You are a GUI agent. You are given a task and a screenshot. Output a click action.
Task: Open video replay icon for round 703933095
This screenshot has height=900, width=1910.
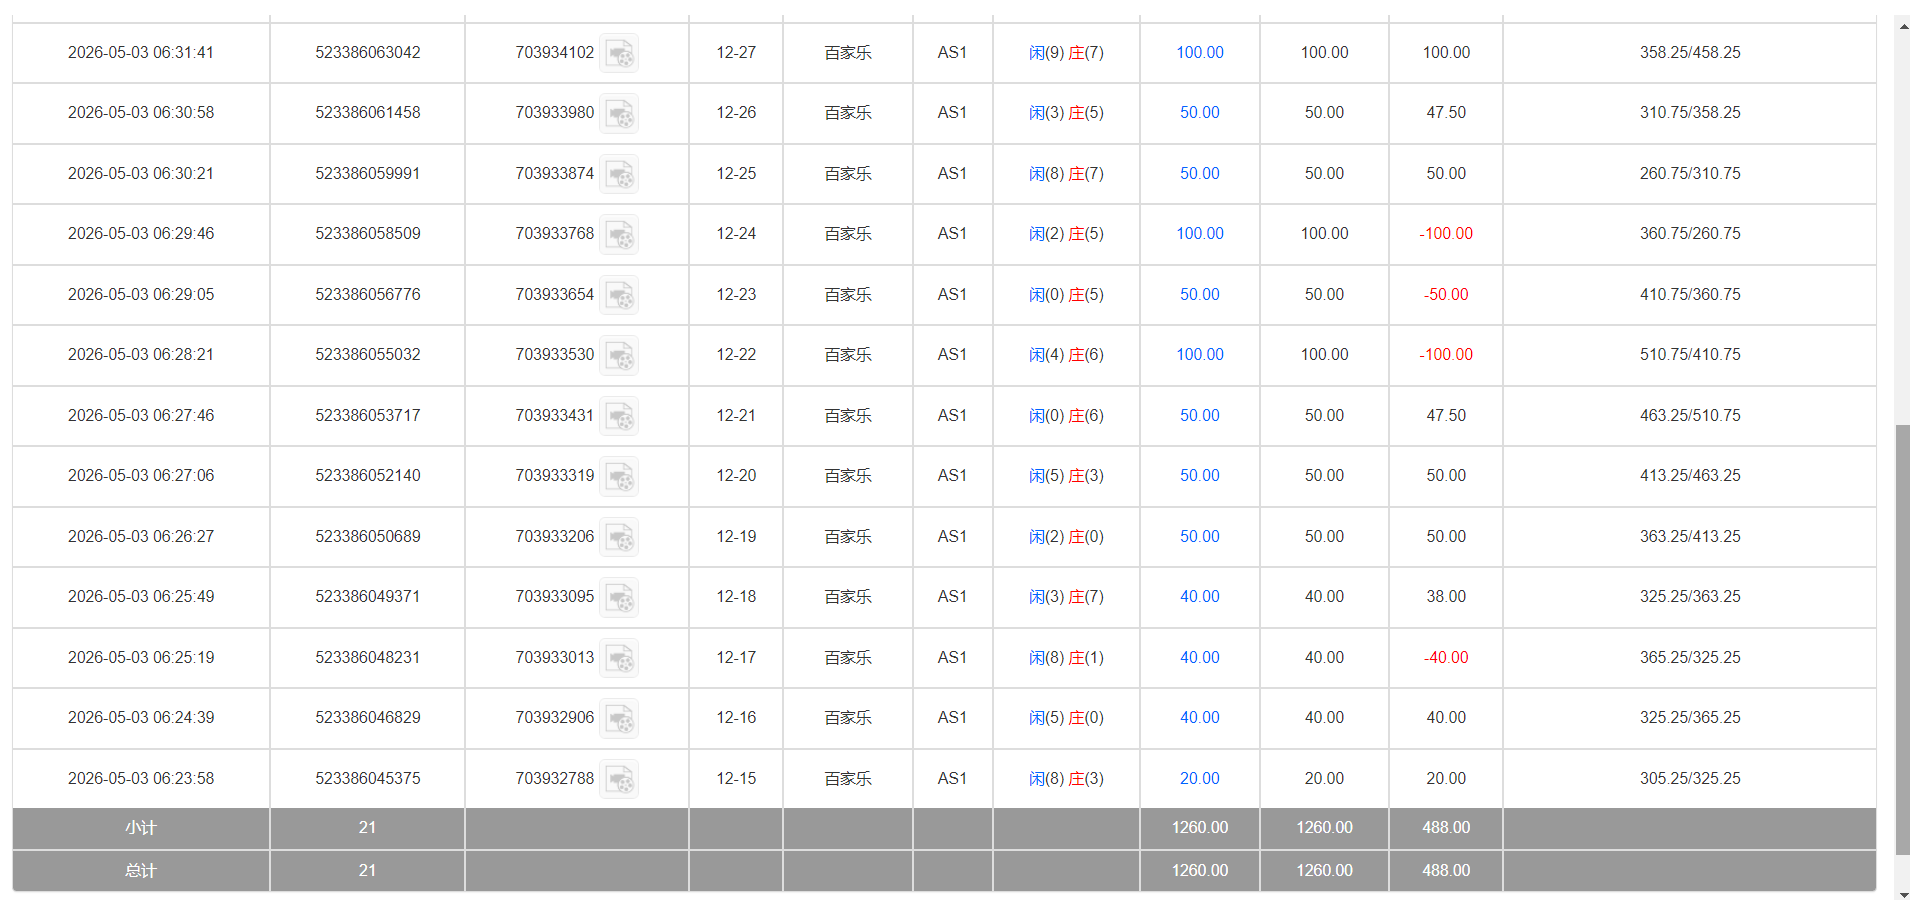coord(619,597)
